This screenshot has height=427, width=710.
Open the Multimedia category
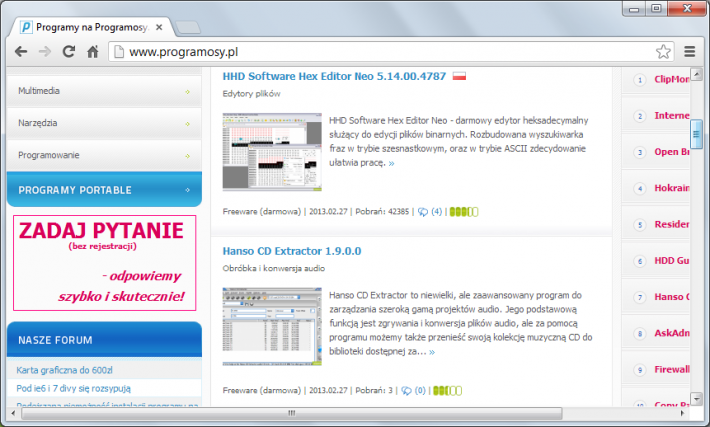point(104,91)
